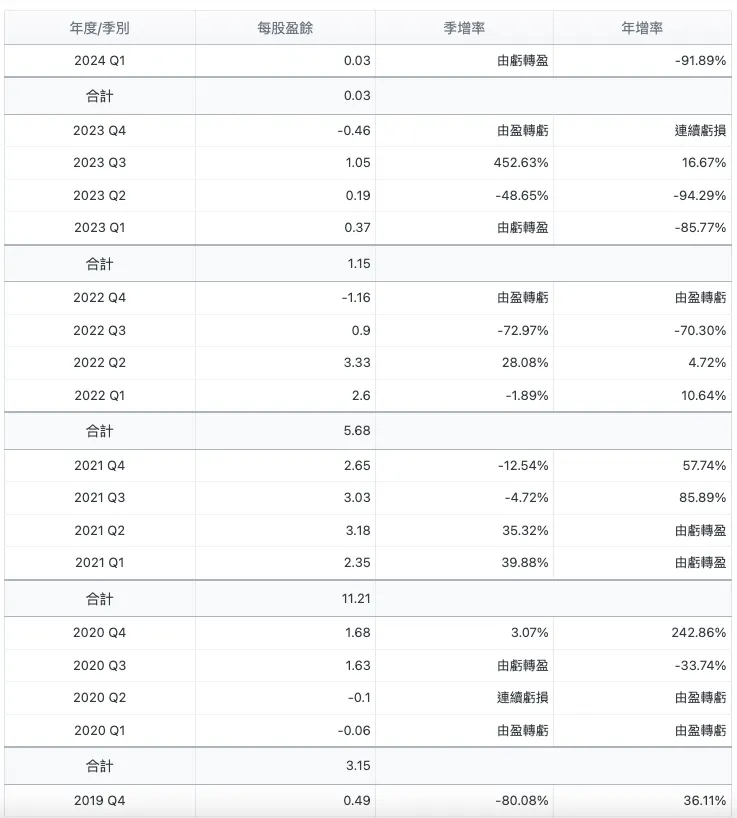Viewport: 737px width, 818px height.
Task: Click the 年度/季別 column header
Action: [99, 28]
